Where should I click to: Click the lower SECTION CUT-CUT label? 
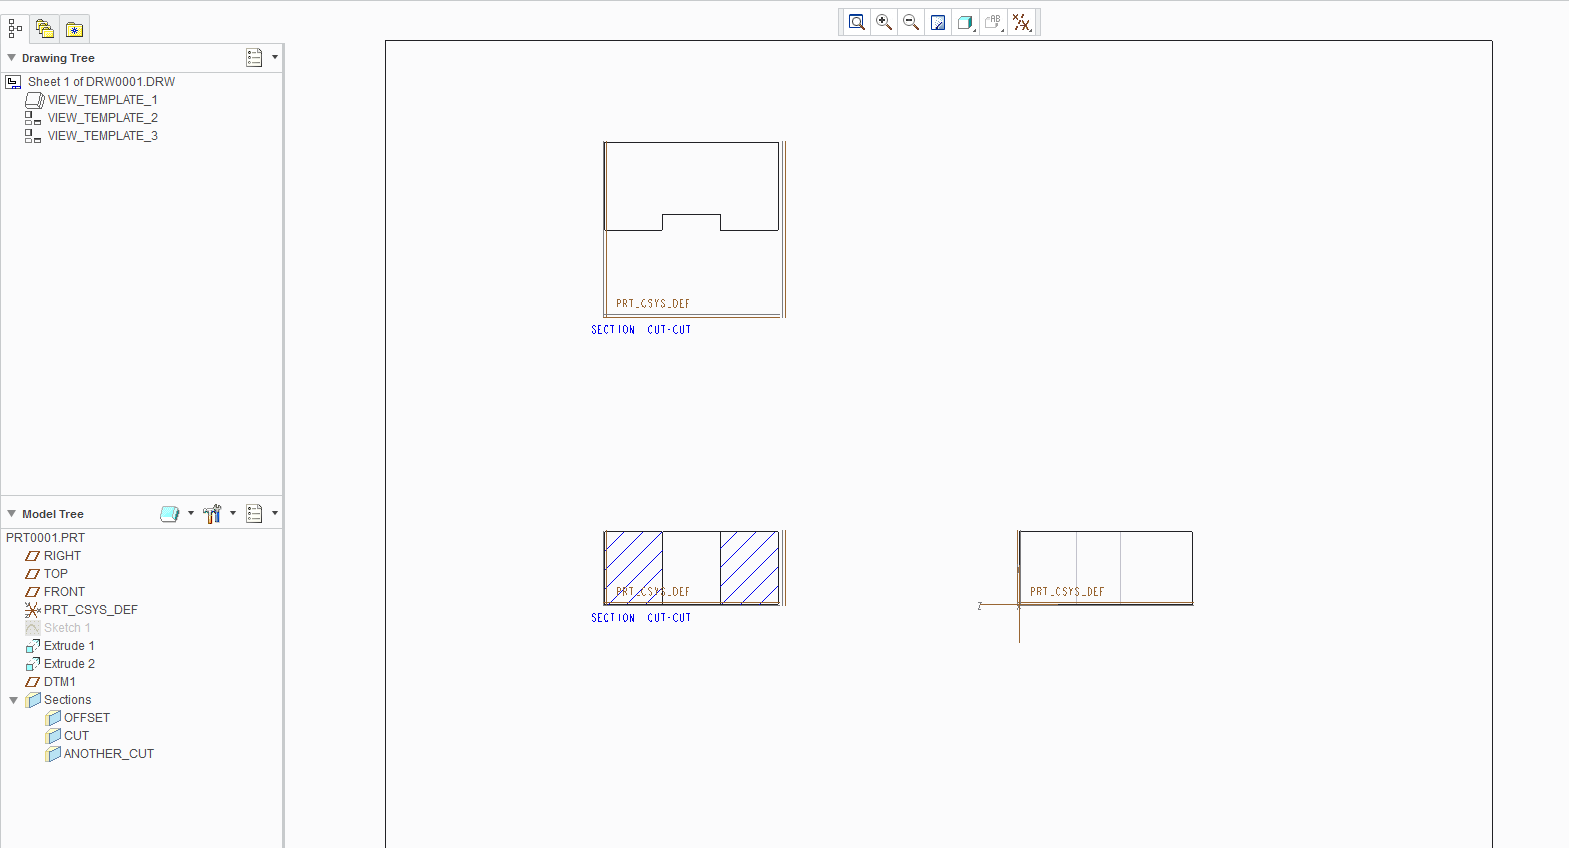(641, 618)
